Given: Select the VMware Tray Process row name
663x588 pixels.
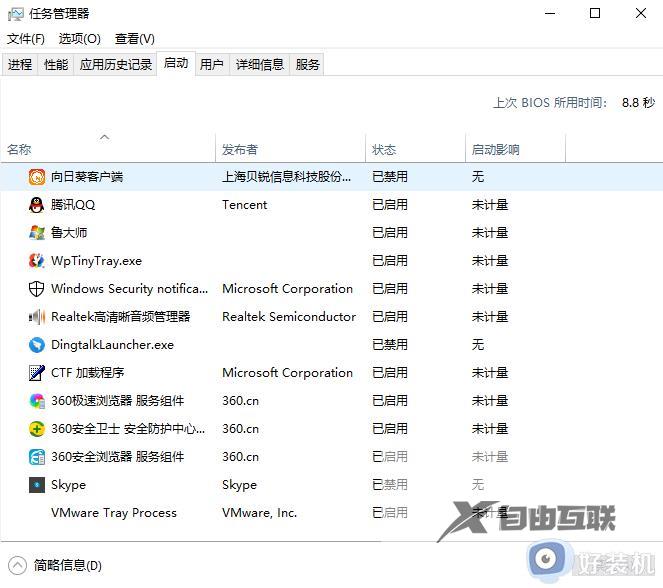Looking at the screenshot, I should pyautogui.click(x=114, y=513).
